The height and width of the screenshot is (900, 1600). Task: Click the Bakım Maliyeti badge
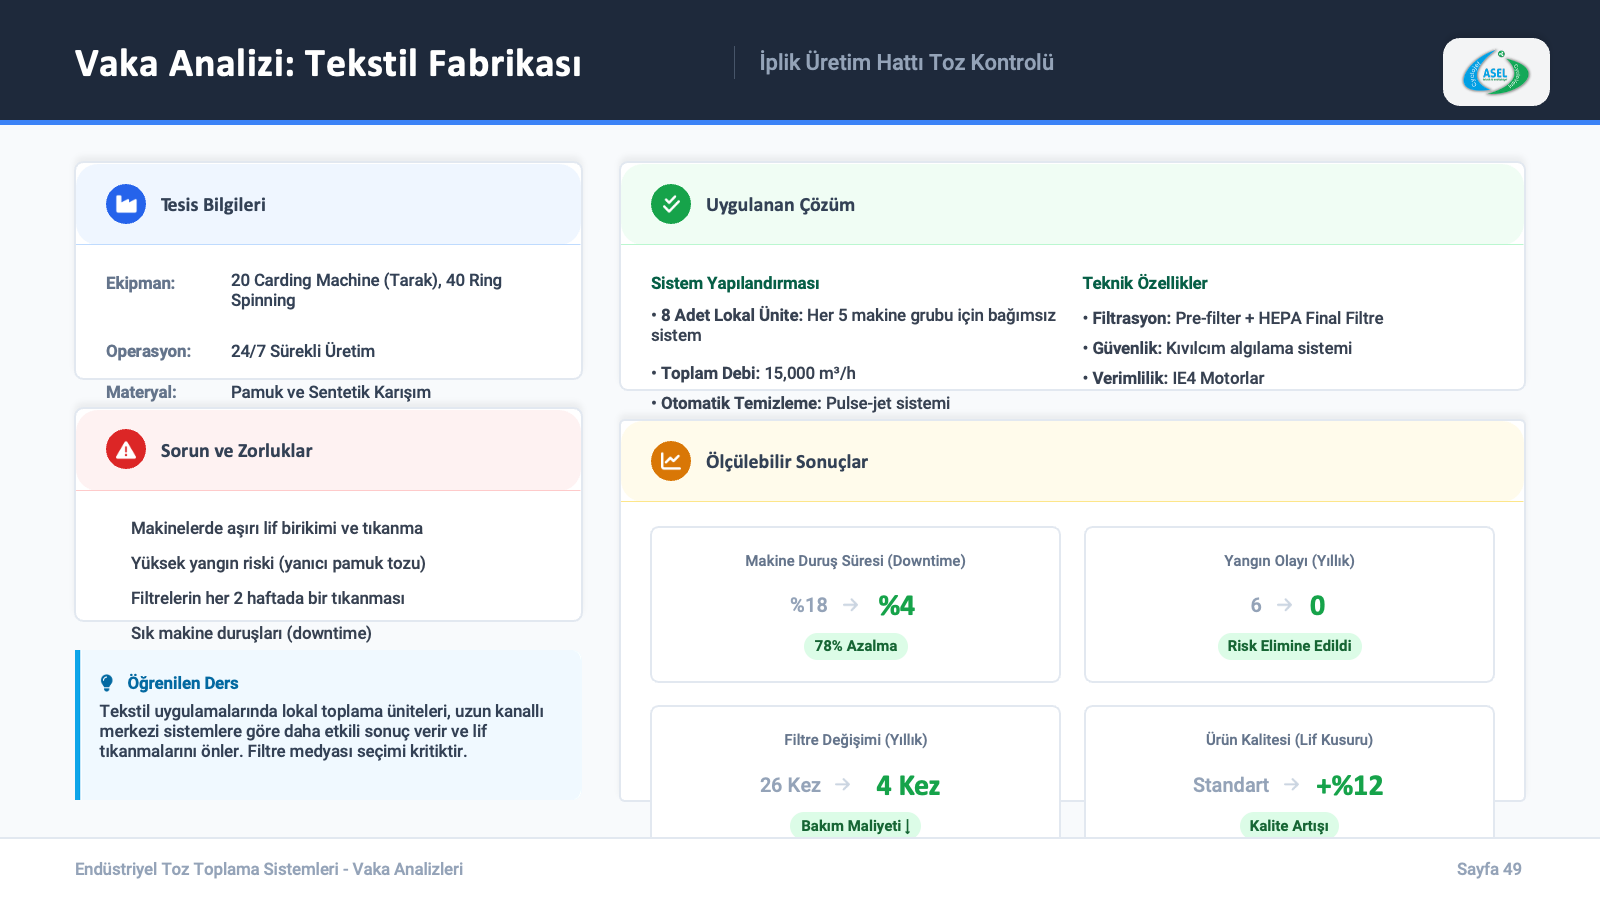pos(855,826)
